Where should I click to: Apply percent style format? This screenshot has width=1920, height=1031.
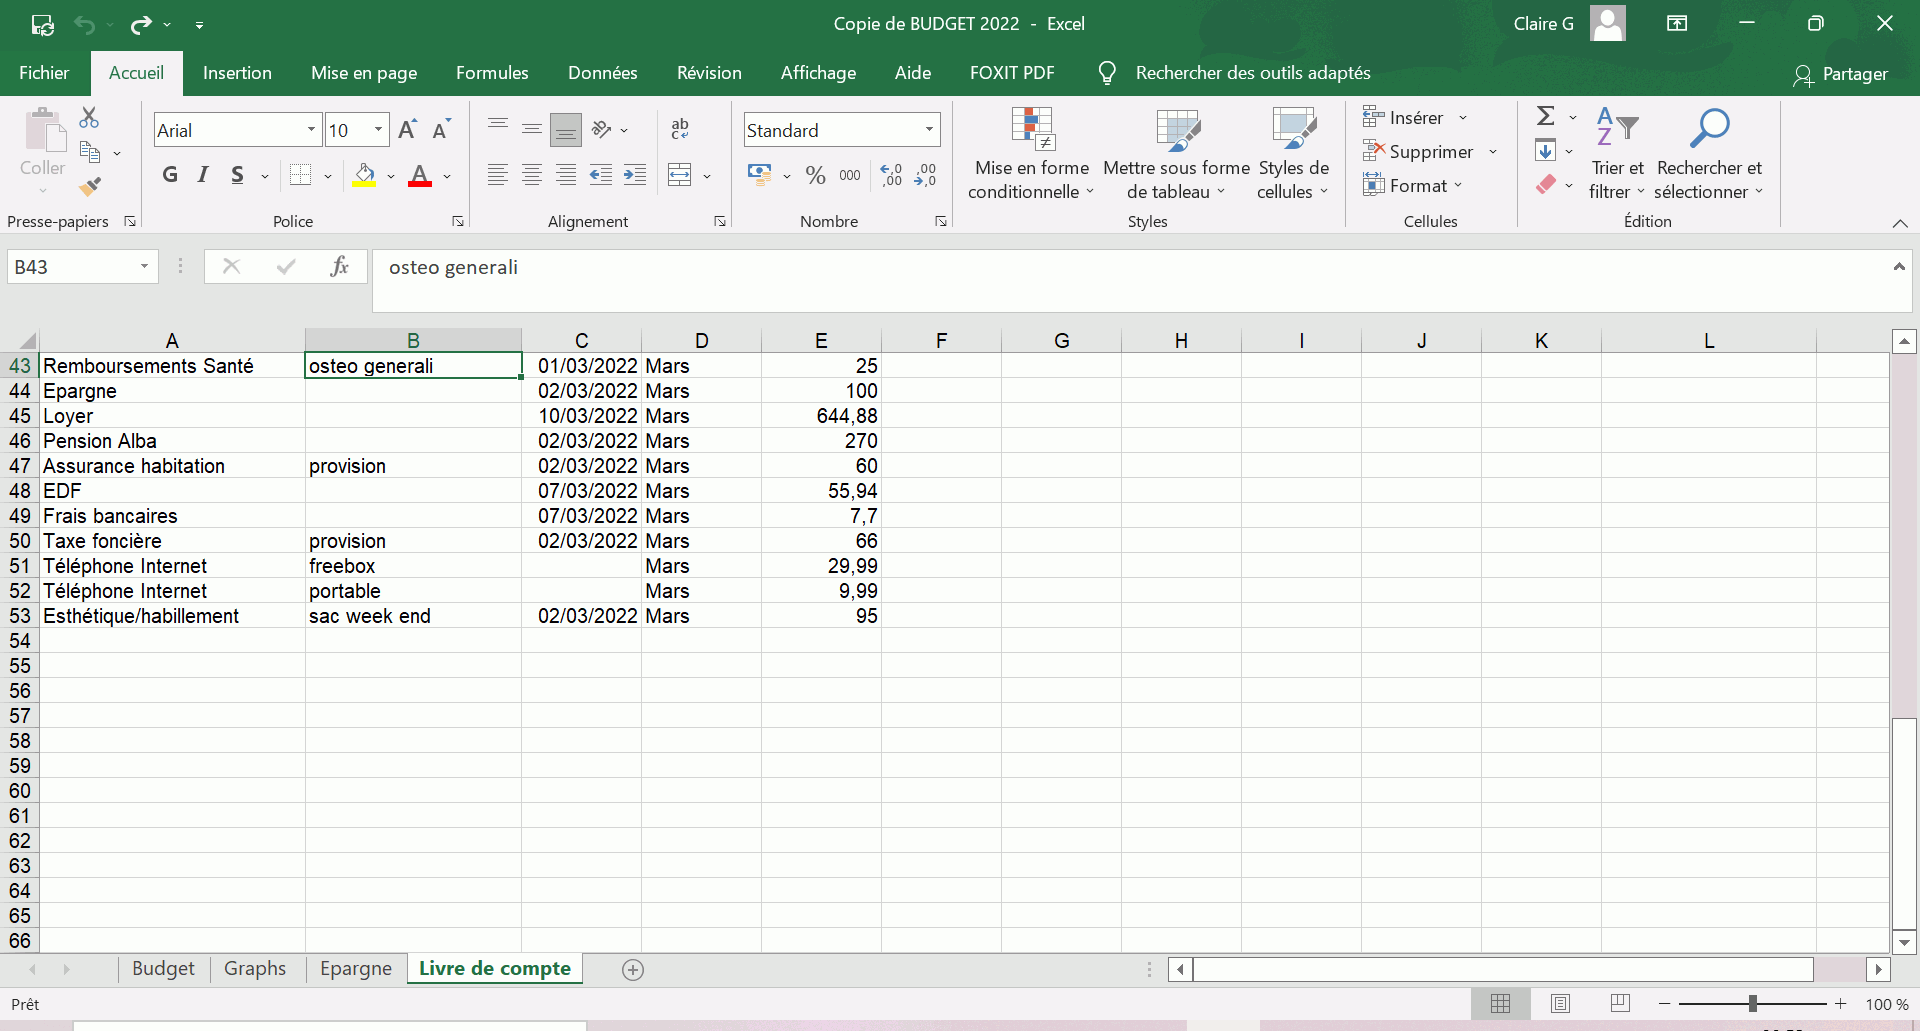[815, 176]
